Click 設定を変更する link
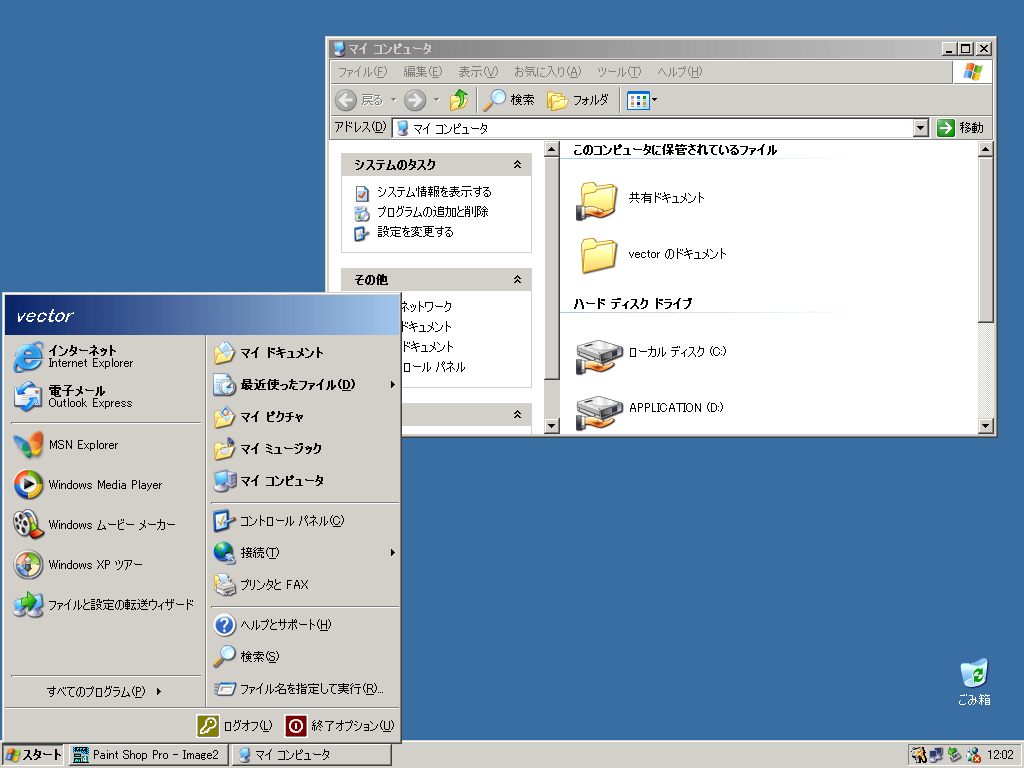 [x=415, y=232]
